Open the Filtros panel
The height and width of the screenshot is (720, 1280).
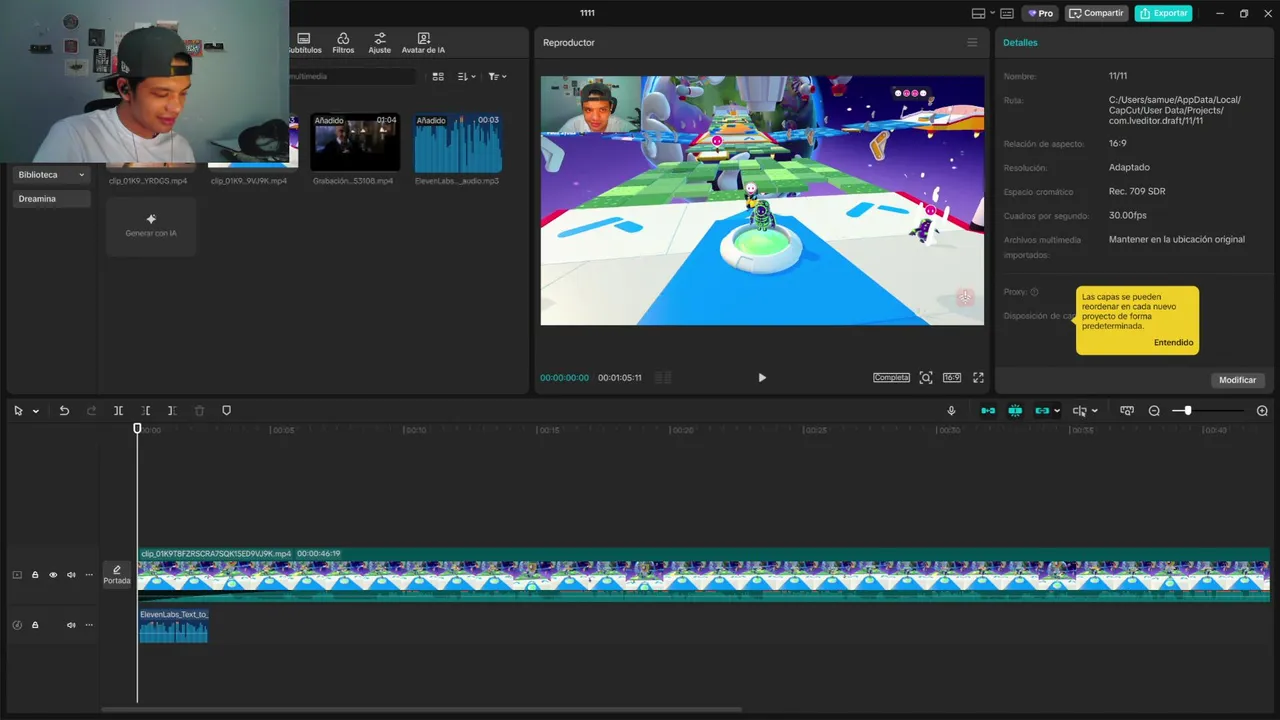(x=343, y=43)
